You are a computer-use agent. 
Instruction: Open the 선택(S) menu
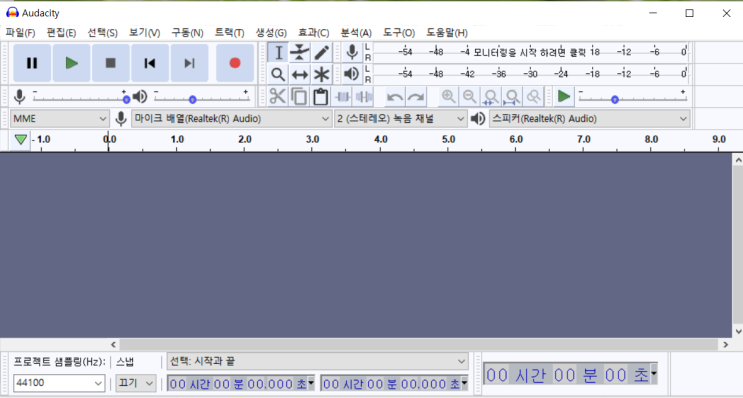point(102,33)
